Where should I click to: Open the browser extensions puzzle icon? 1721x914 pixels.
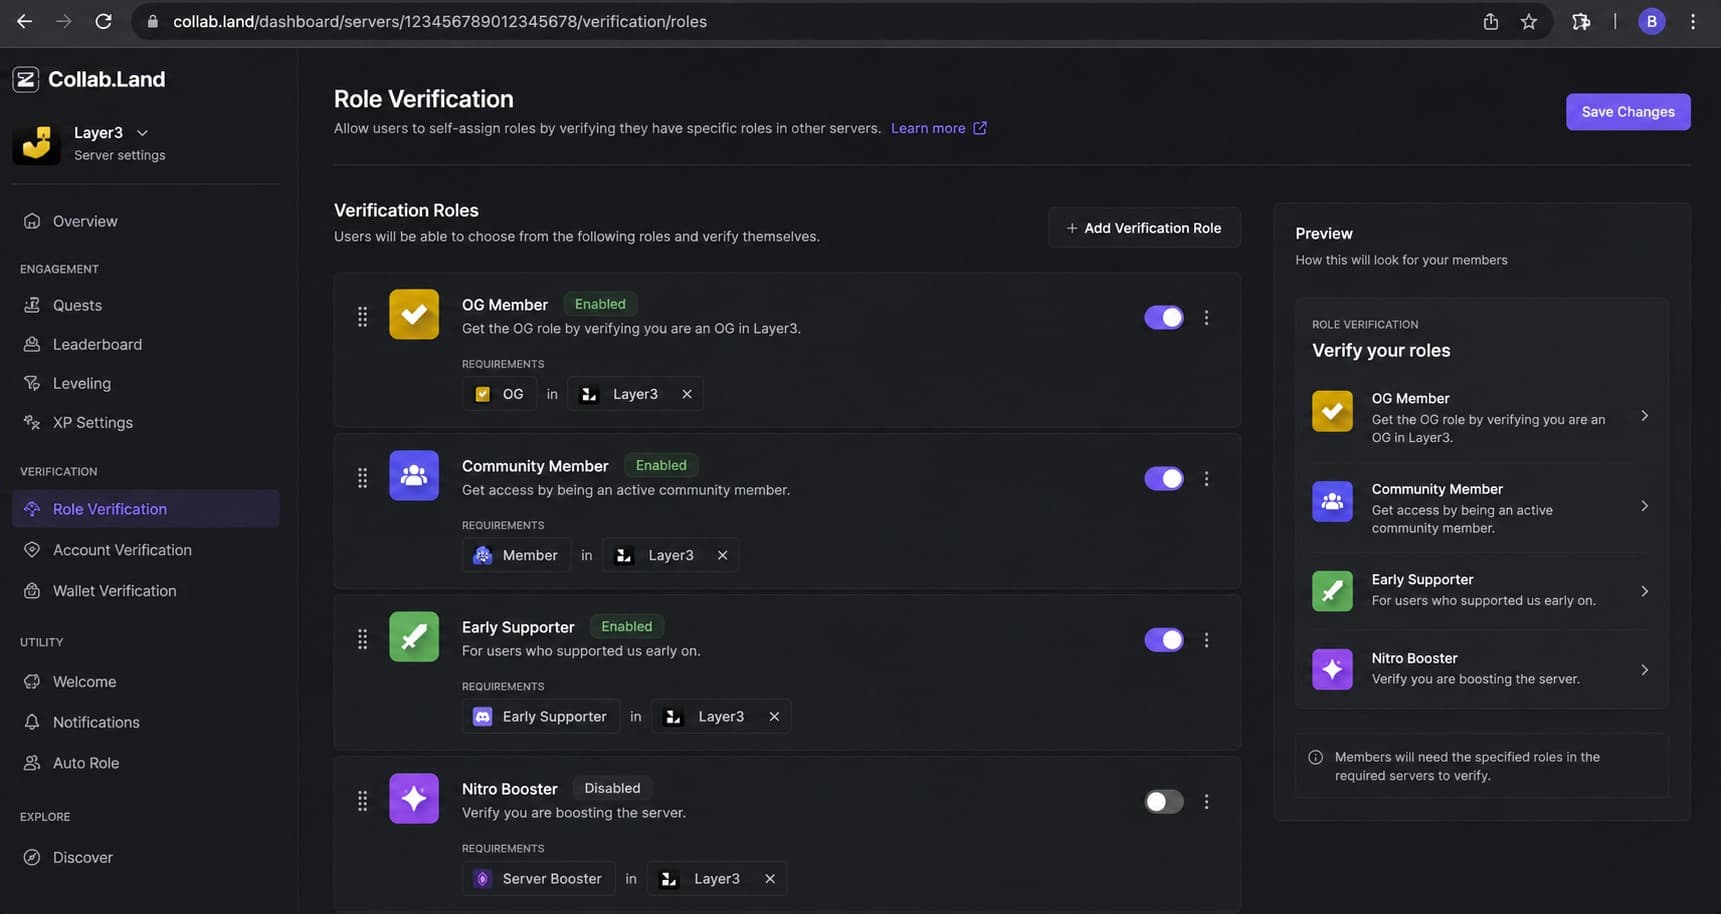(x=1581, y=21)
